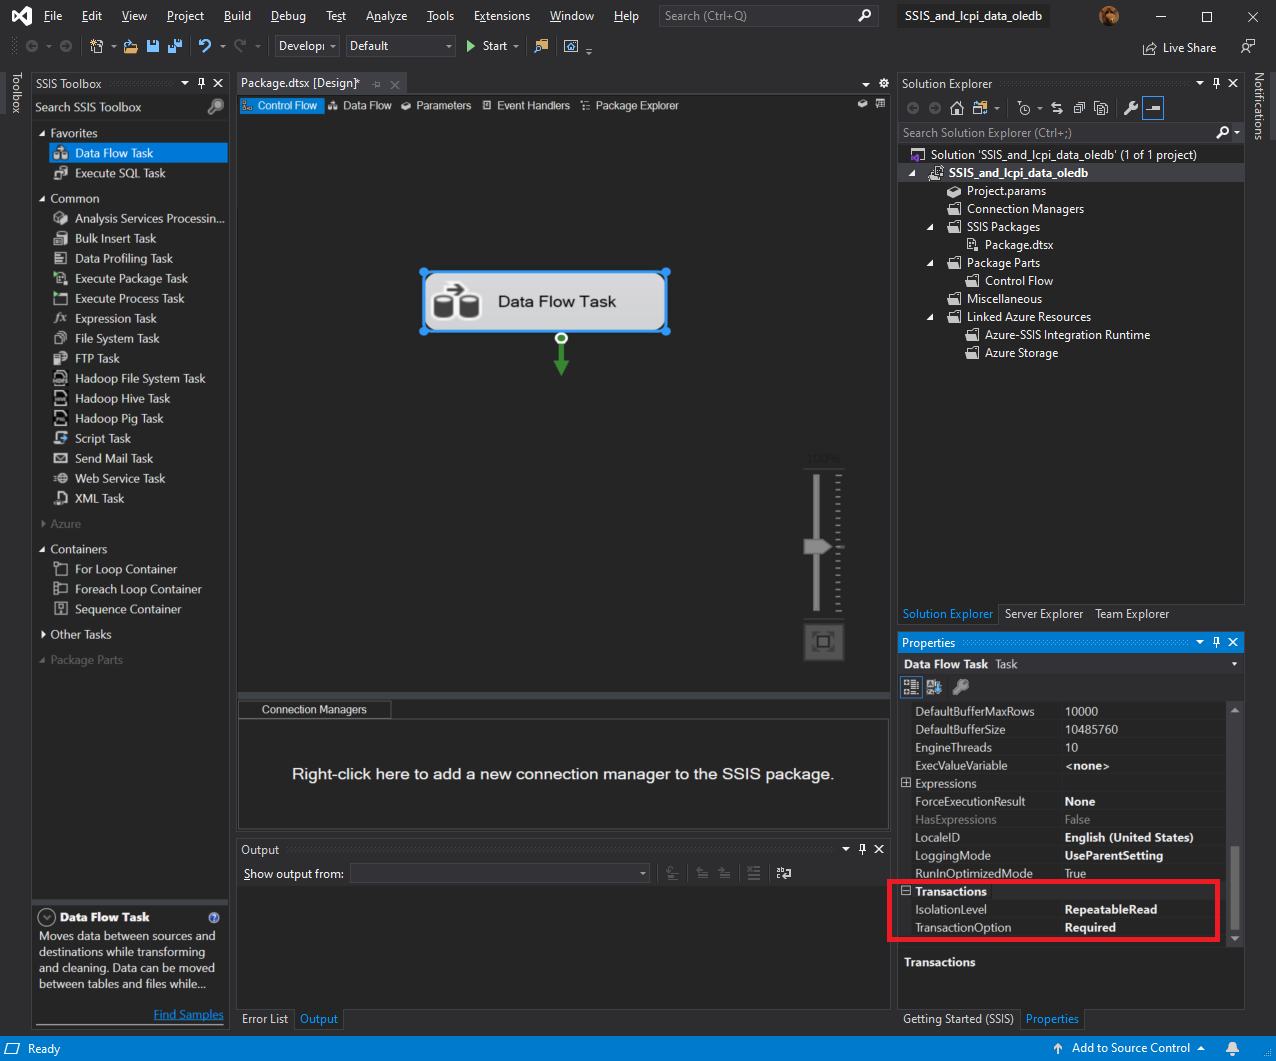Screen dimensions: 1276x1061
Task: Collapse the Containers toolbox group
Action: point(42,550)
